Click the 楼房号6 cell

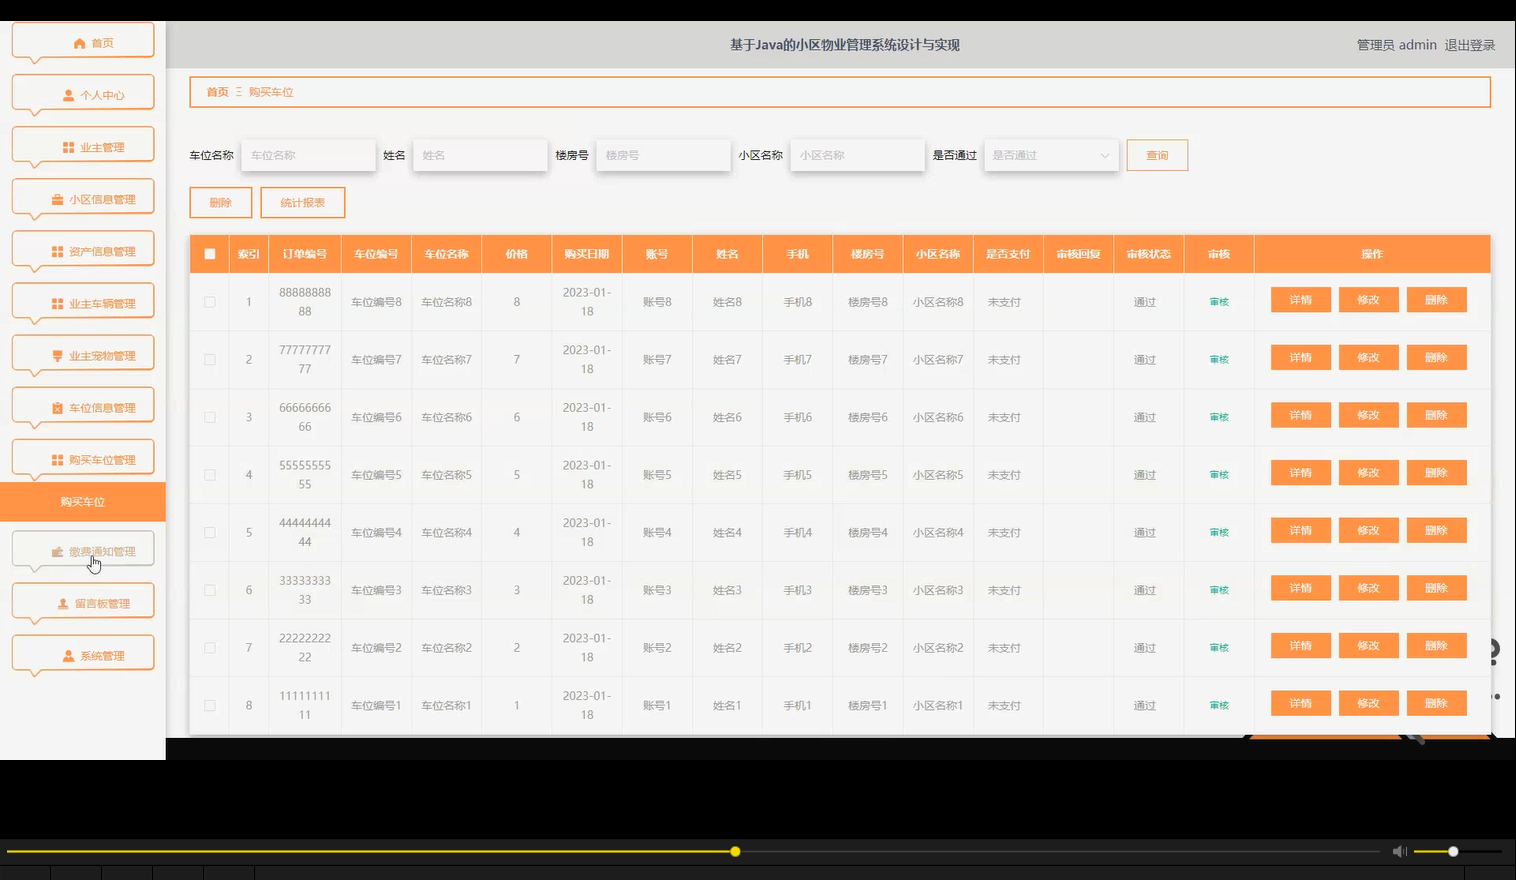point(867,417)
